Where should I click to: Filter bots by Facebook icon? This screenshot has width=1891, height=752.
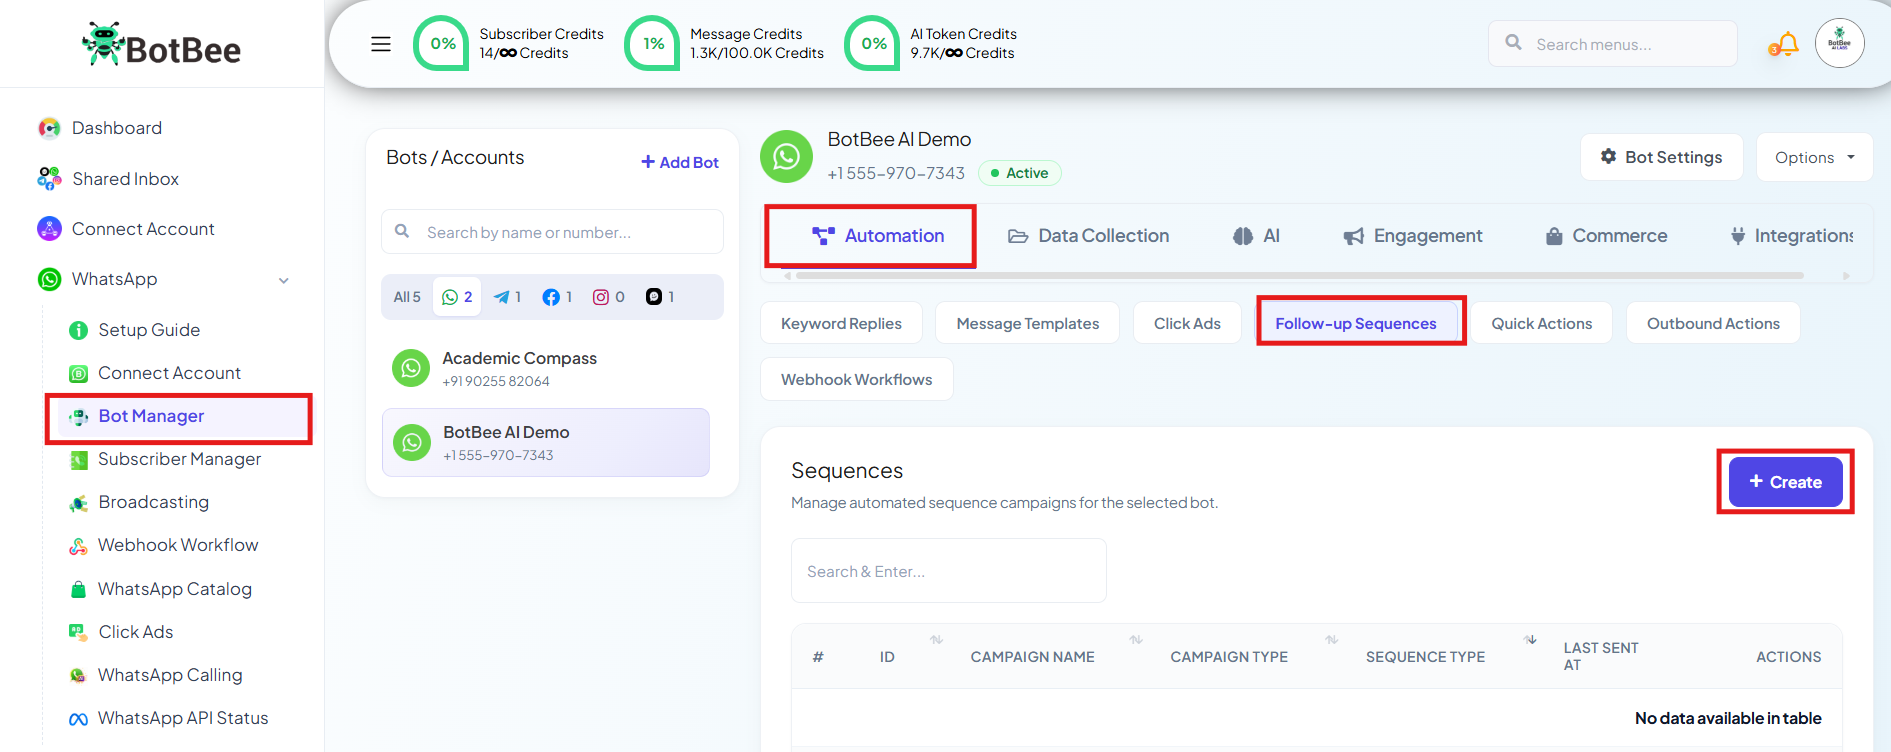pyautogui.click(x=557, y=297)
